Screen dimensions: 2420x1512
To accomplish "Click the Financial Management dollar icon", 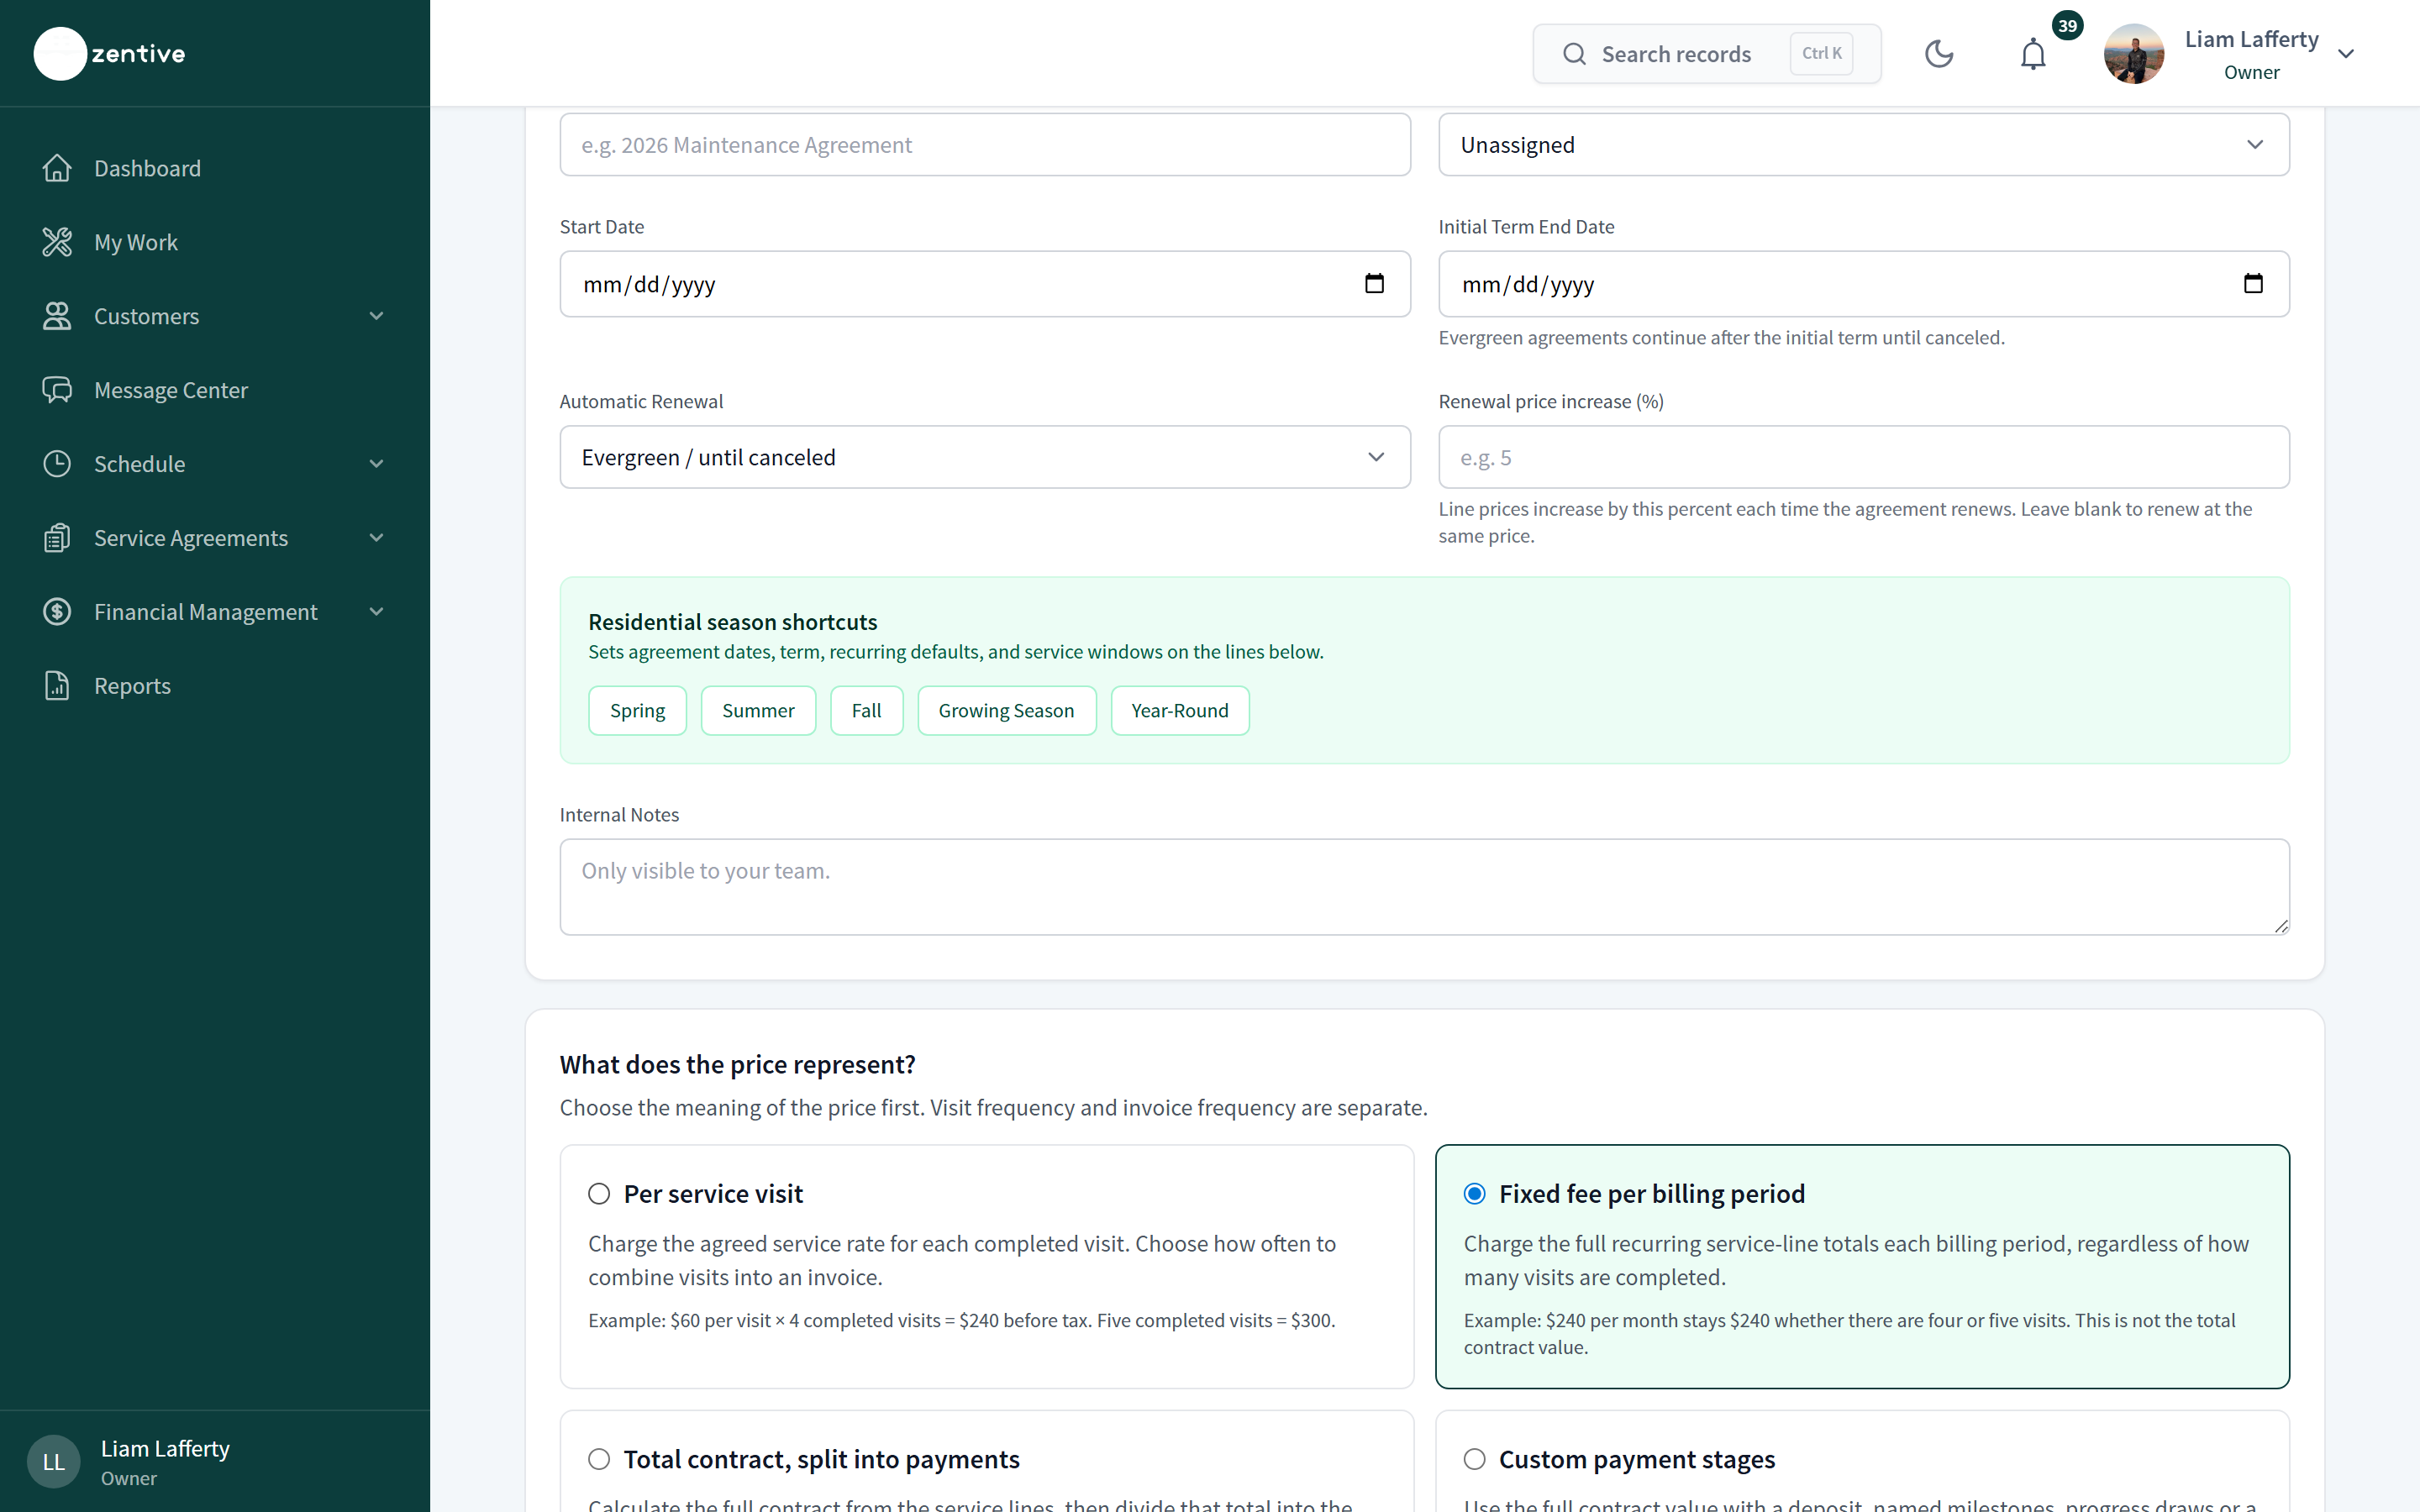I will pyautogui.click(x=57, y=612).
